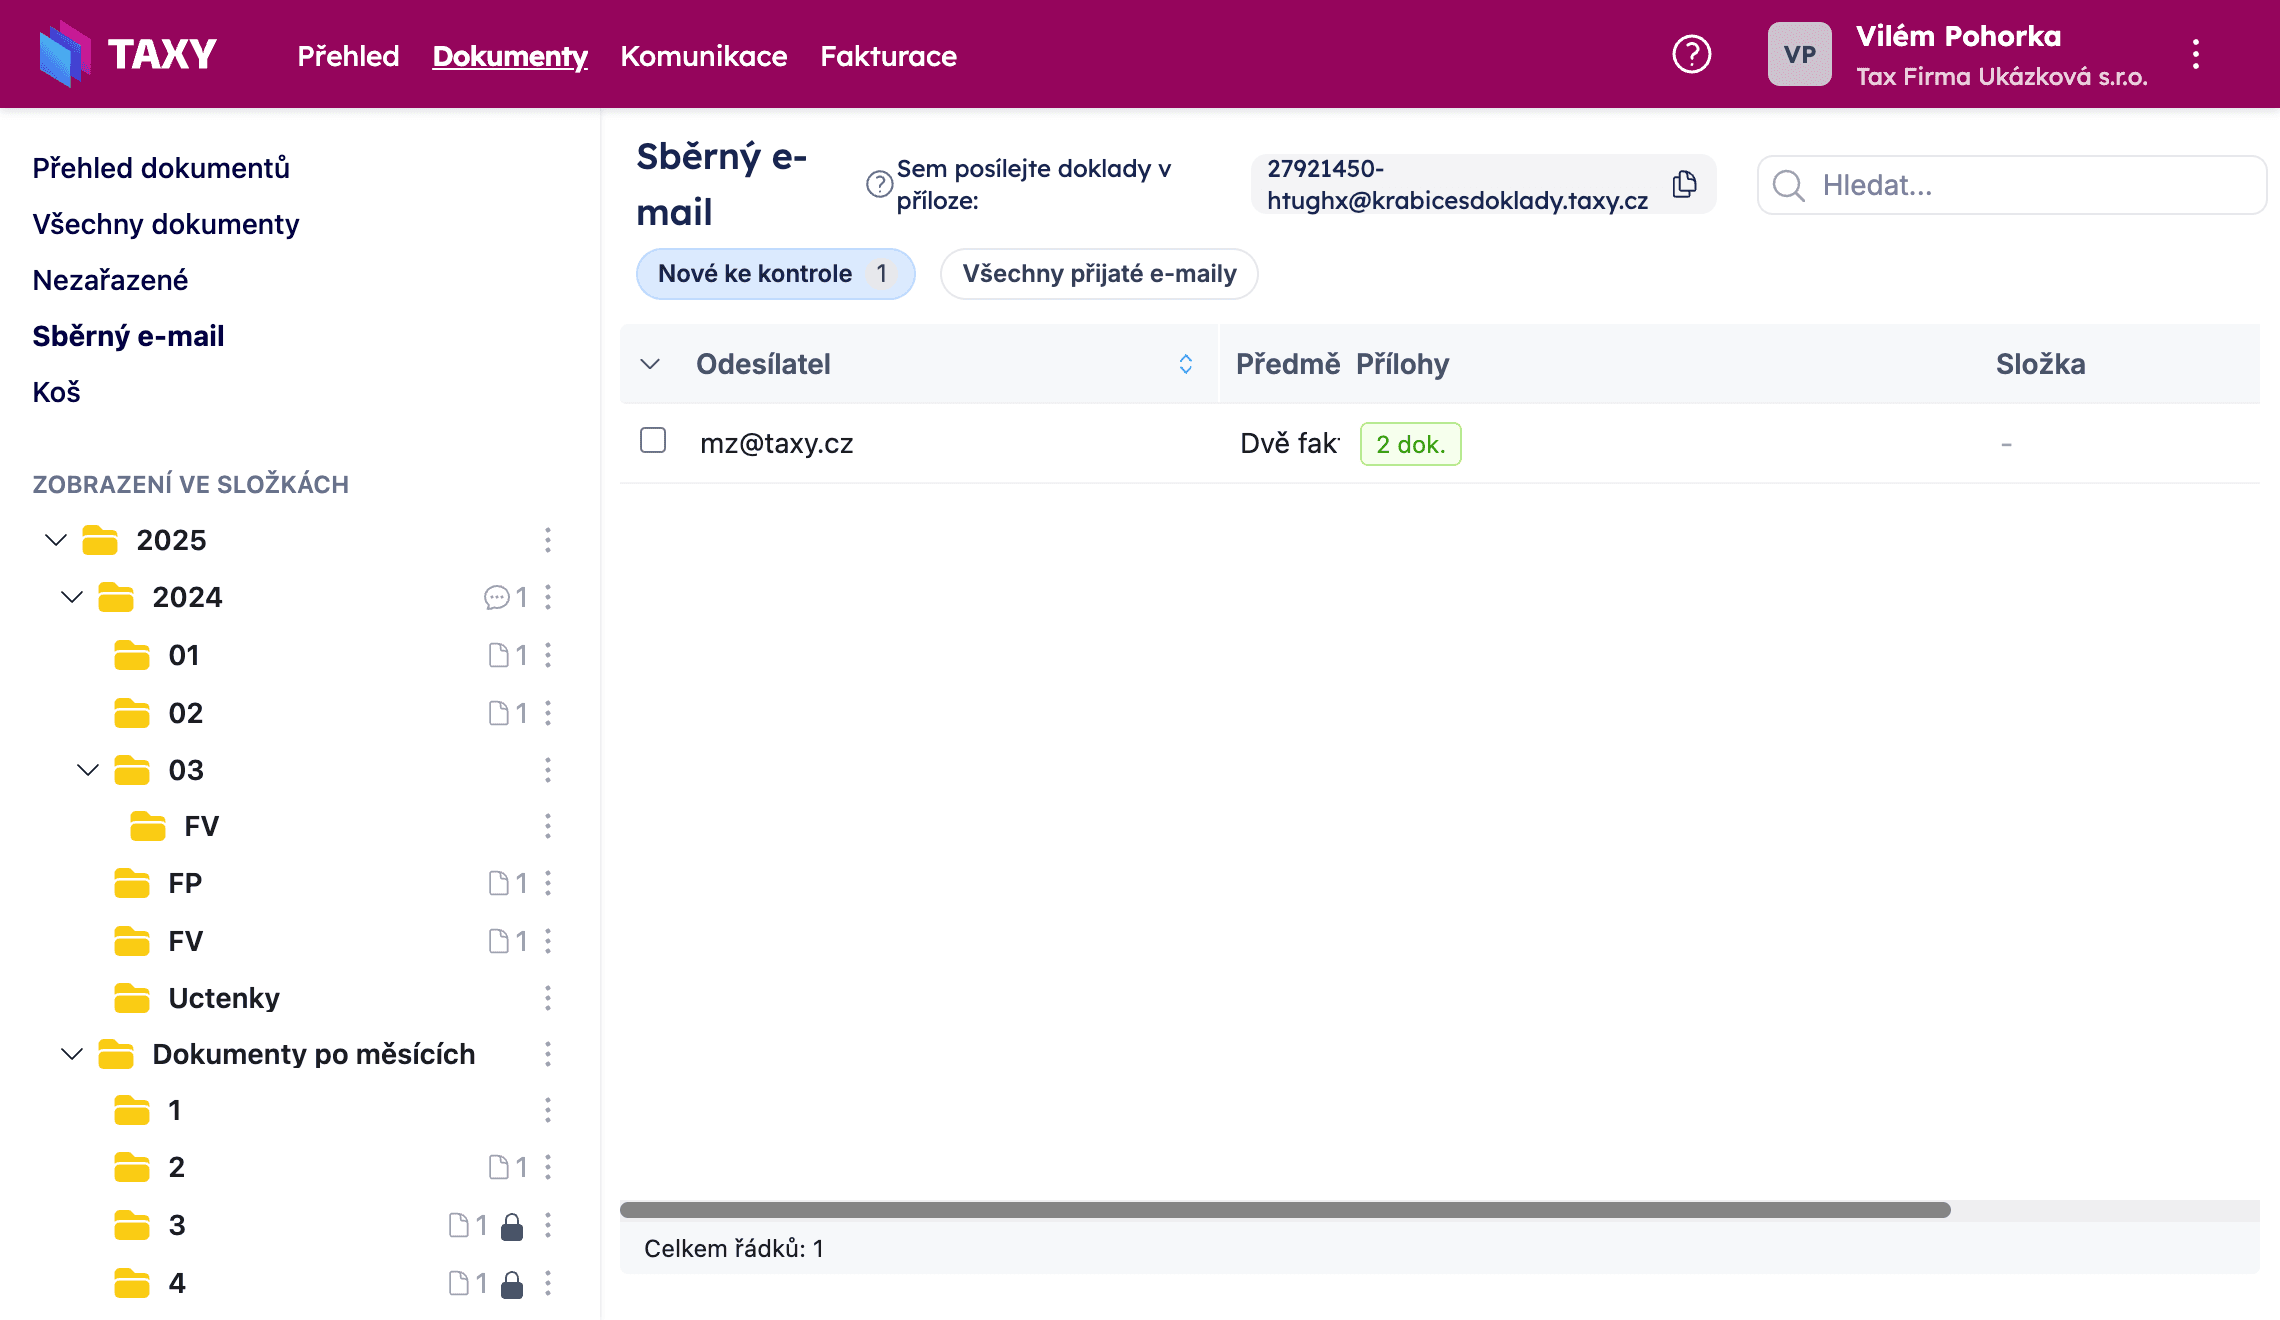Open three-dot menu for Uctenky folder
Viewport: 2280px width, 1320px height.
(x=547, y=998)
